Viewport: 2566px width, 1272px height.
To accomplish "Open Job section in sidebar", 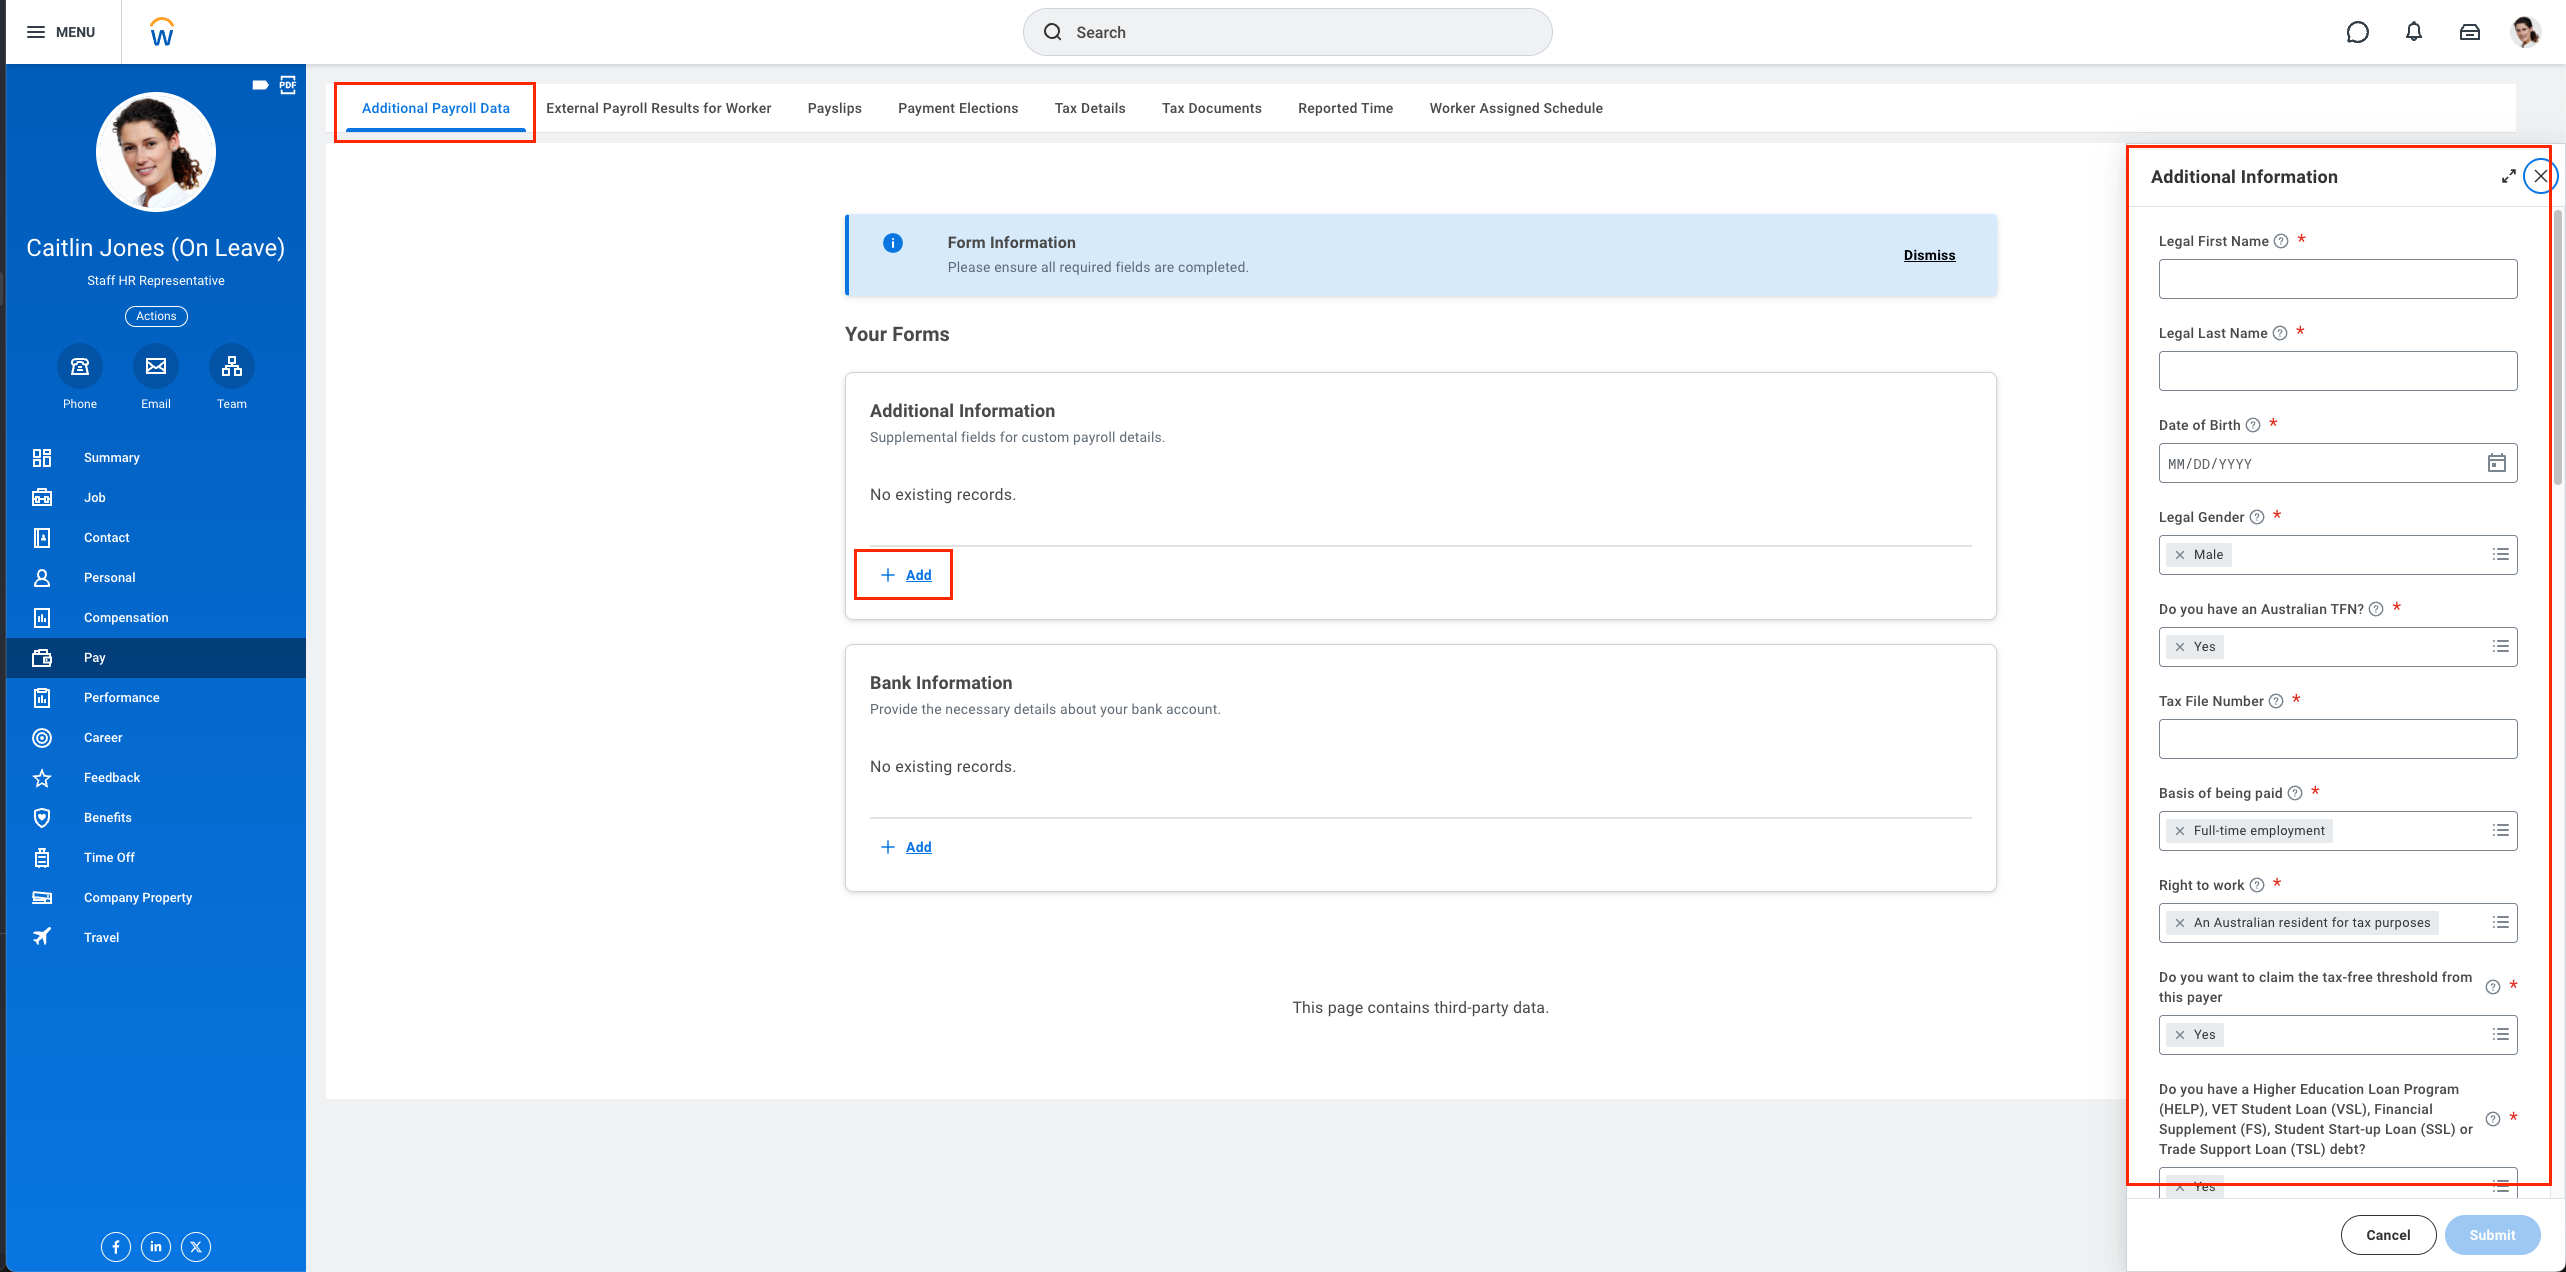I will tap(156, 497).
